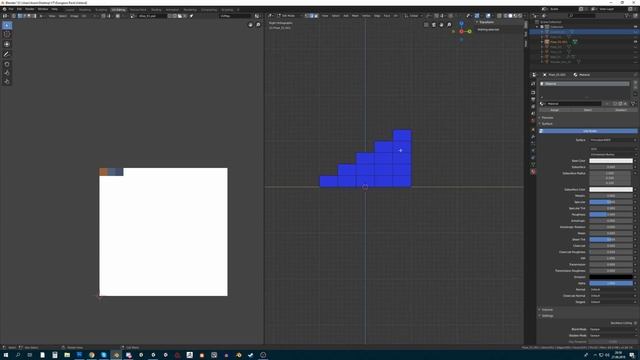Open the Material properties tab icon
The height and width of the screenshot is (360, 640).
tap(533, 172)
